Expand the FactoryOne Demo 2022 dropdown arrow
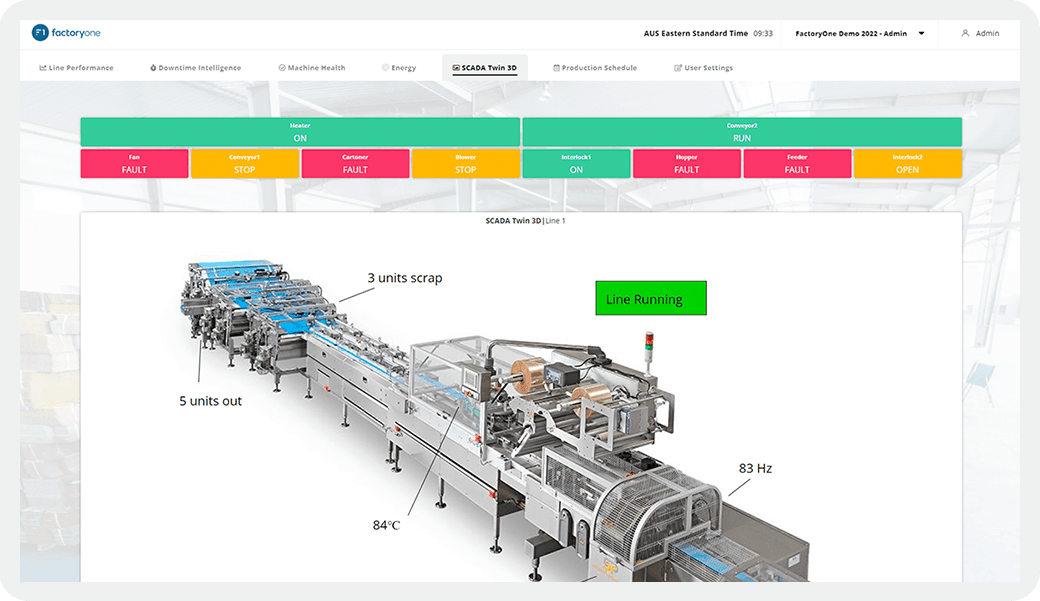The height and width of the screenshot is (601, 1040). [921, 33]
